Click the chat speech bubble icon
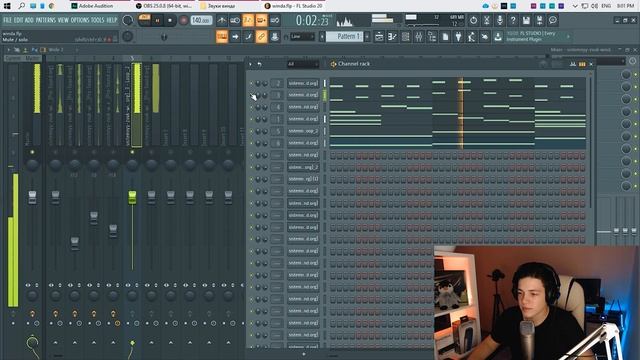 point(553,20)
